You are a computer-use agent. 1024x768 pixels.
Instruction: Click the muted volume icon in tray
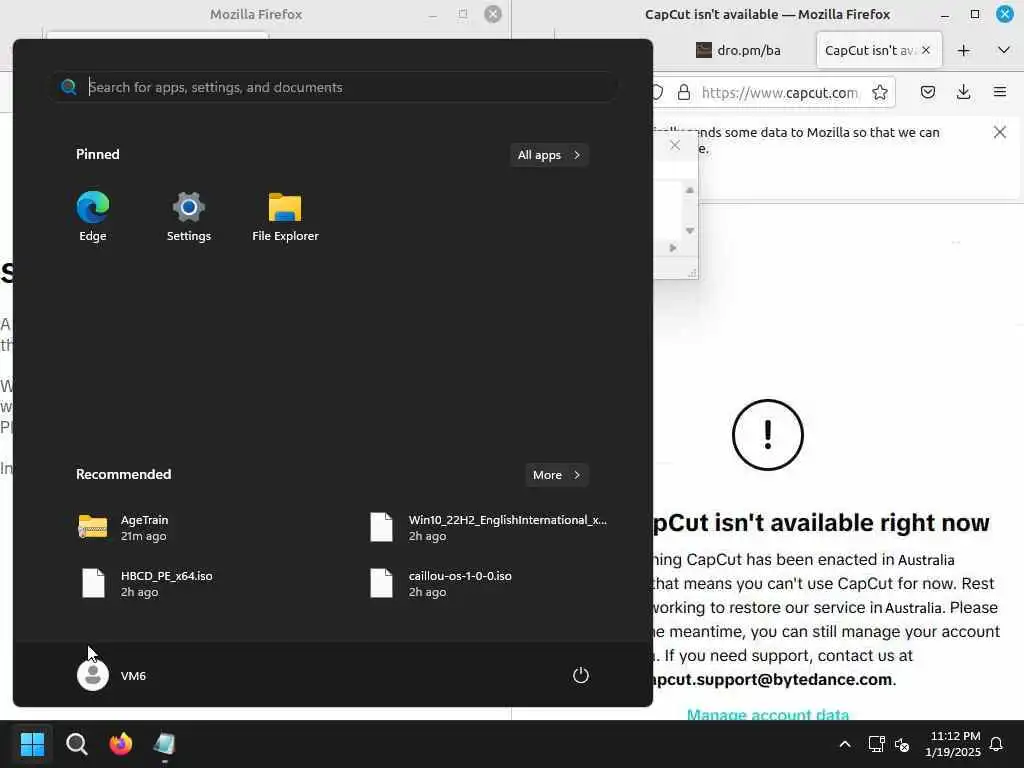point(902,744)
